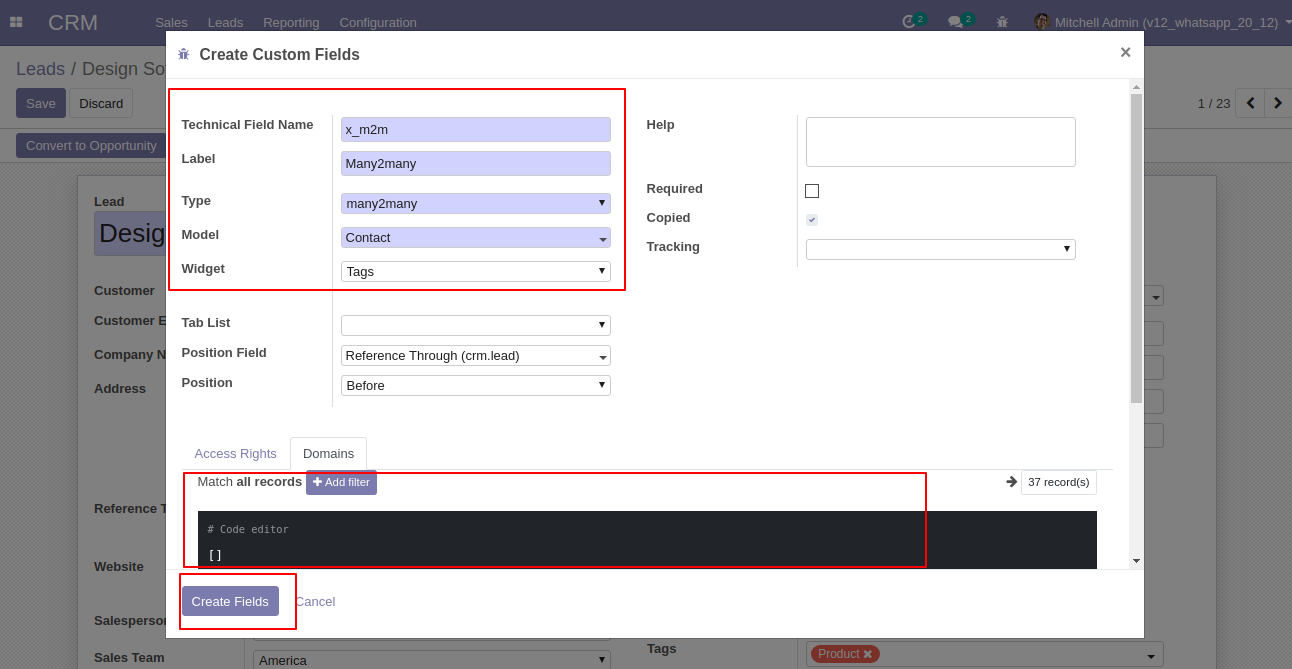Open the conversations chat bubble icon
This screenshot has width=1292, height=669.
click(x=955, y=22)
